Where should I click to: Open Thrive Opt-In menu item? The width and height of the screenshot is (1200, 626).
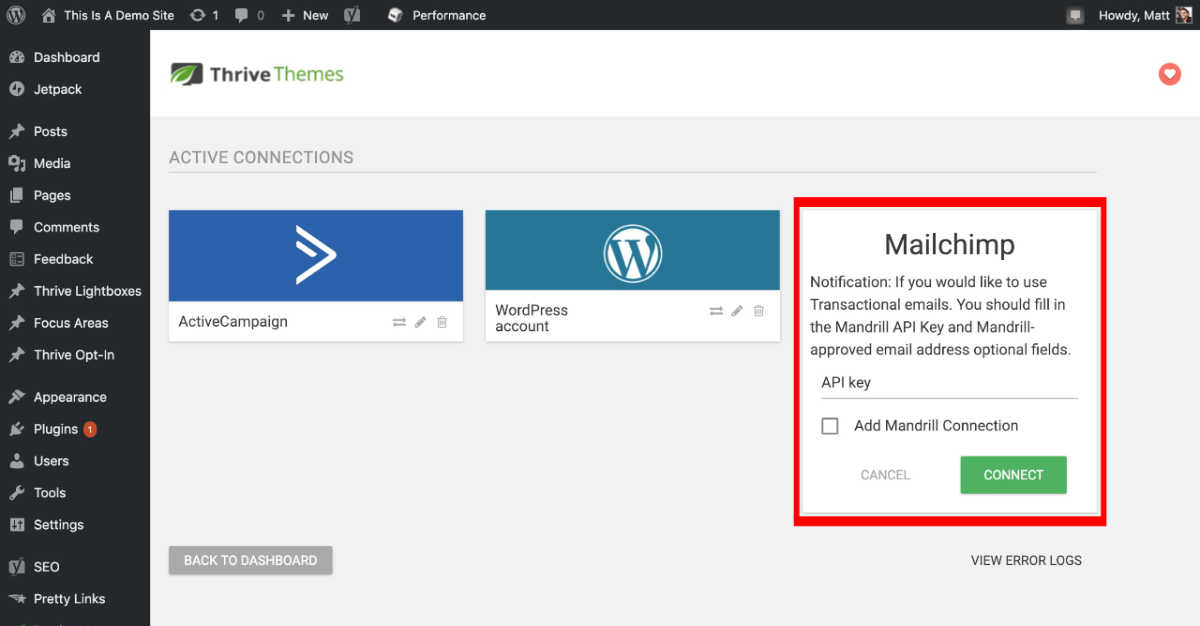74,355
